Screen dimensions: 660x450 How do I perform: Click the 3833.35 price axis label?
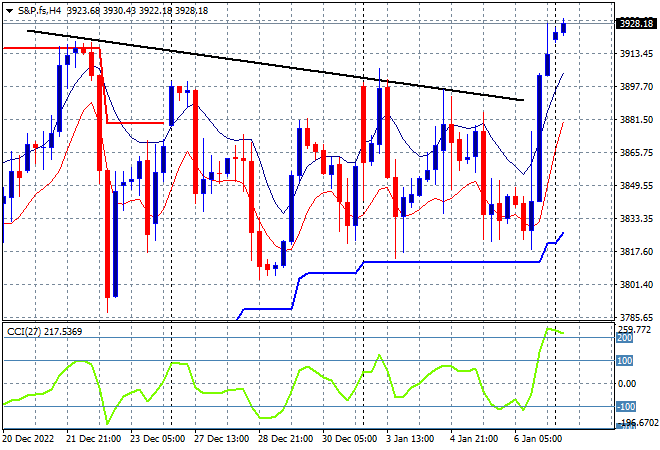(x=636, y=218)
